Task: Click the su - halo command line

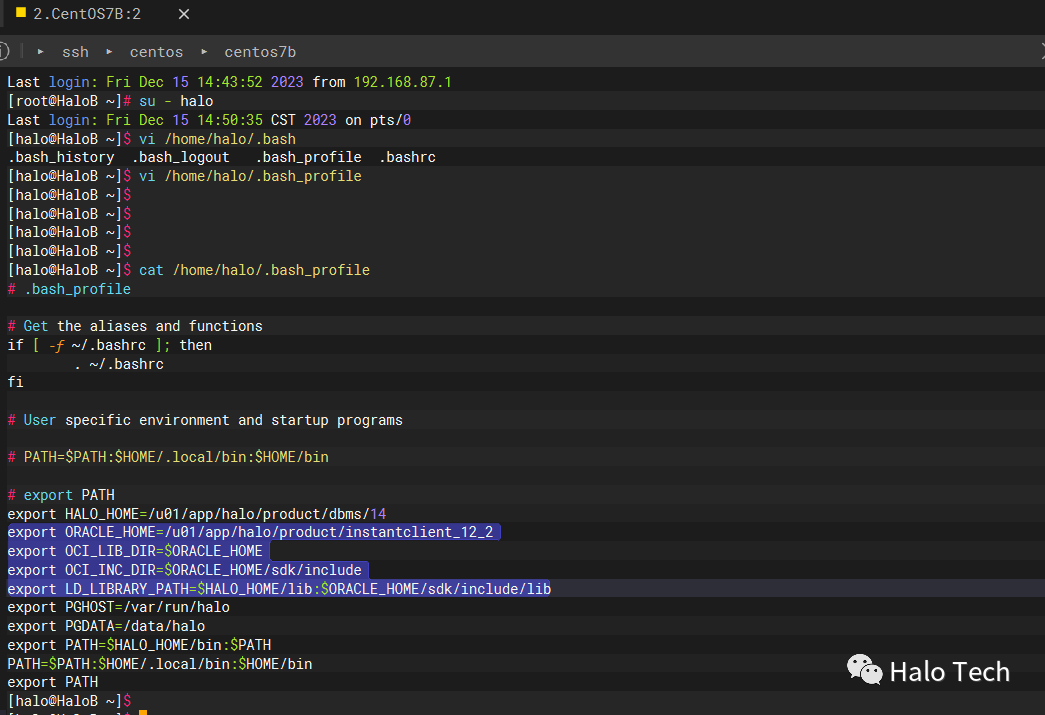Action: coord(176,101)
